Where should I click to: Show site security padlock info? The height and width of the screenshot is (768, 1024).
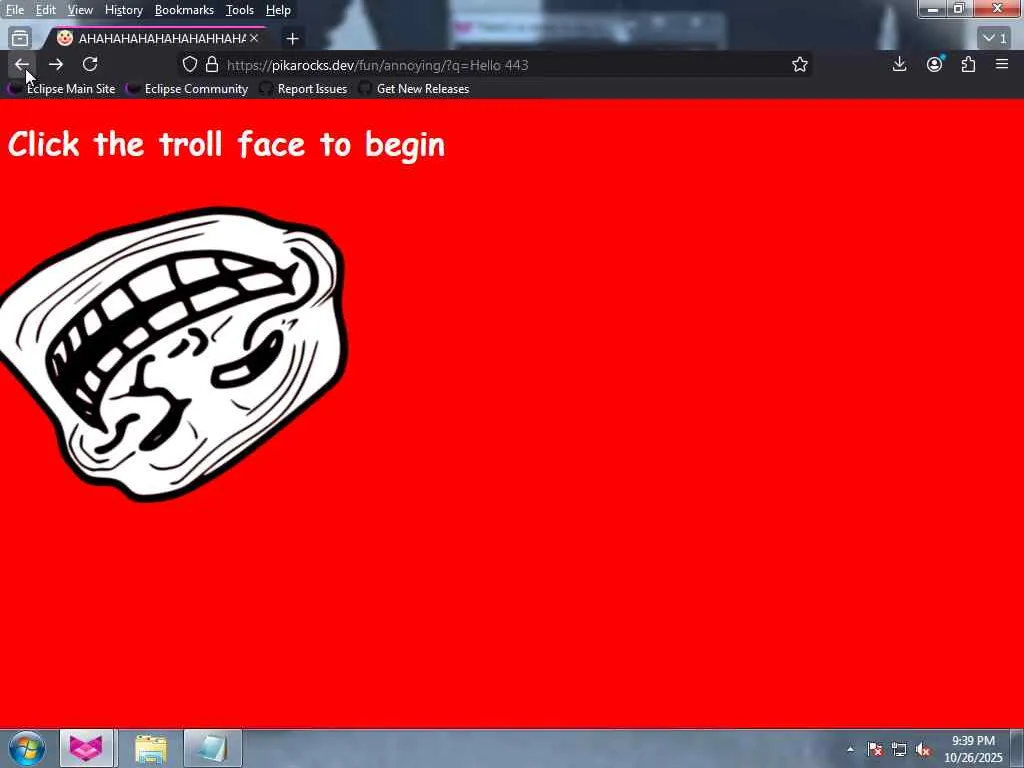(x=212, y=65)
